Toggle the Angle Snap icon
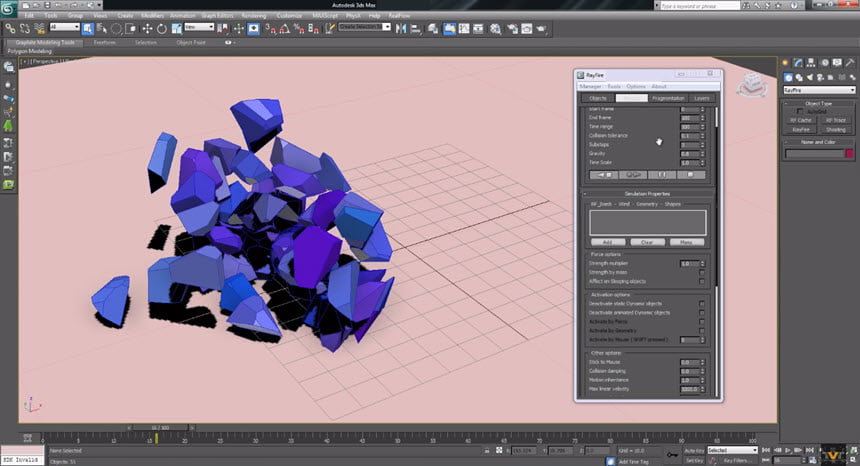 285,28
